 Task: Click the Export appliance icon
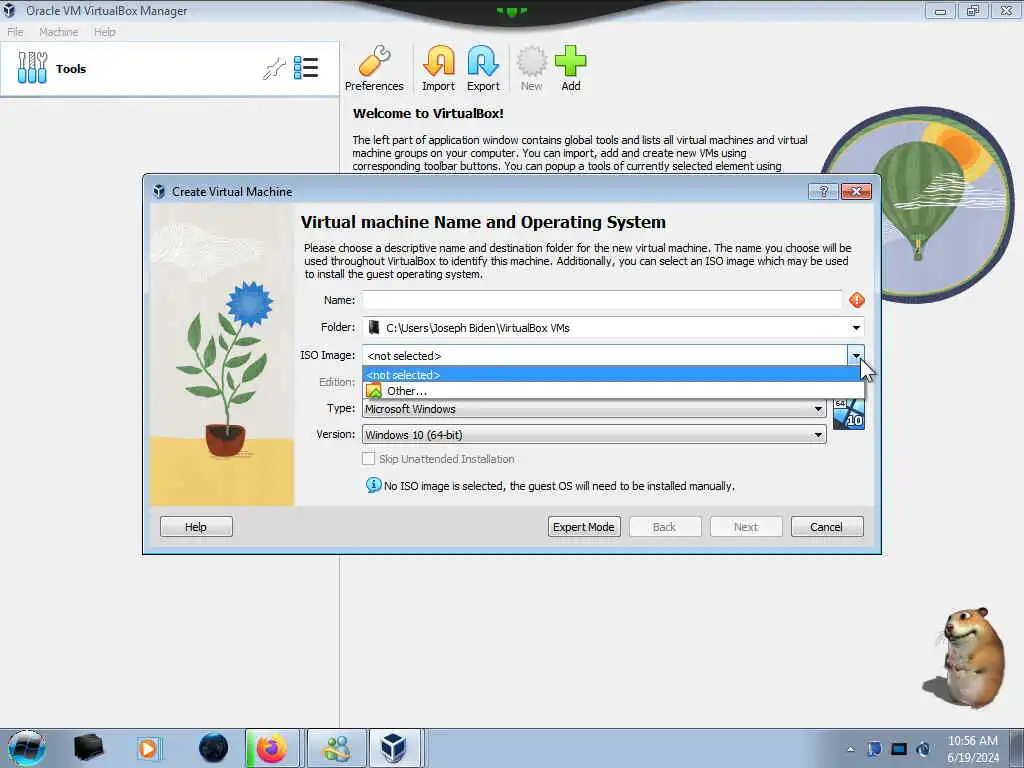tap(483, 69)
